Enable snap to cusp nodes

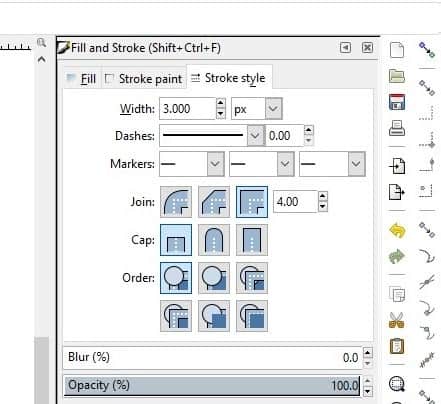(x=427, y=307)
